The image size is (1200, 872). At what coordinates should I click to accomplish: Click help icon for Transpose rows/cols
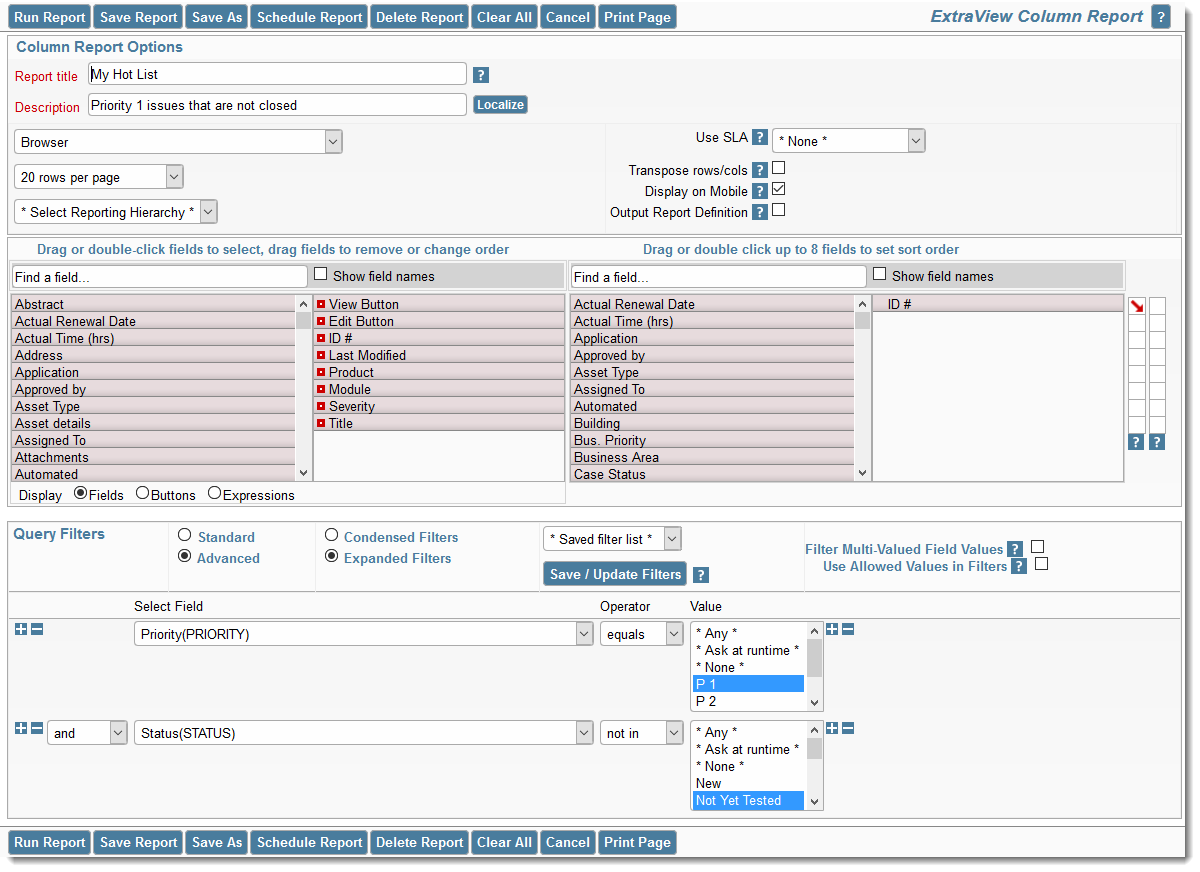click(760, 170)
